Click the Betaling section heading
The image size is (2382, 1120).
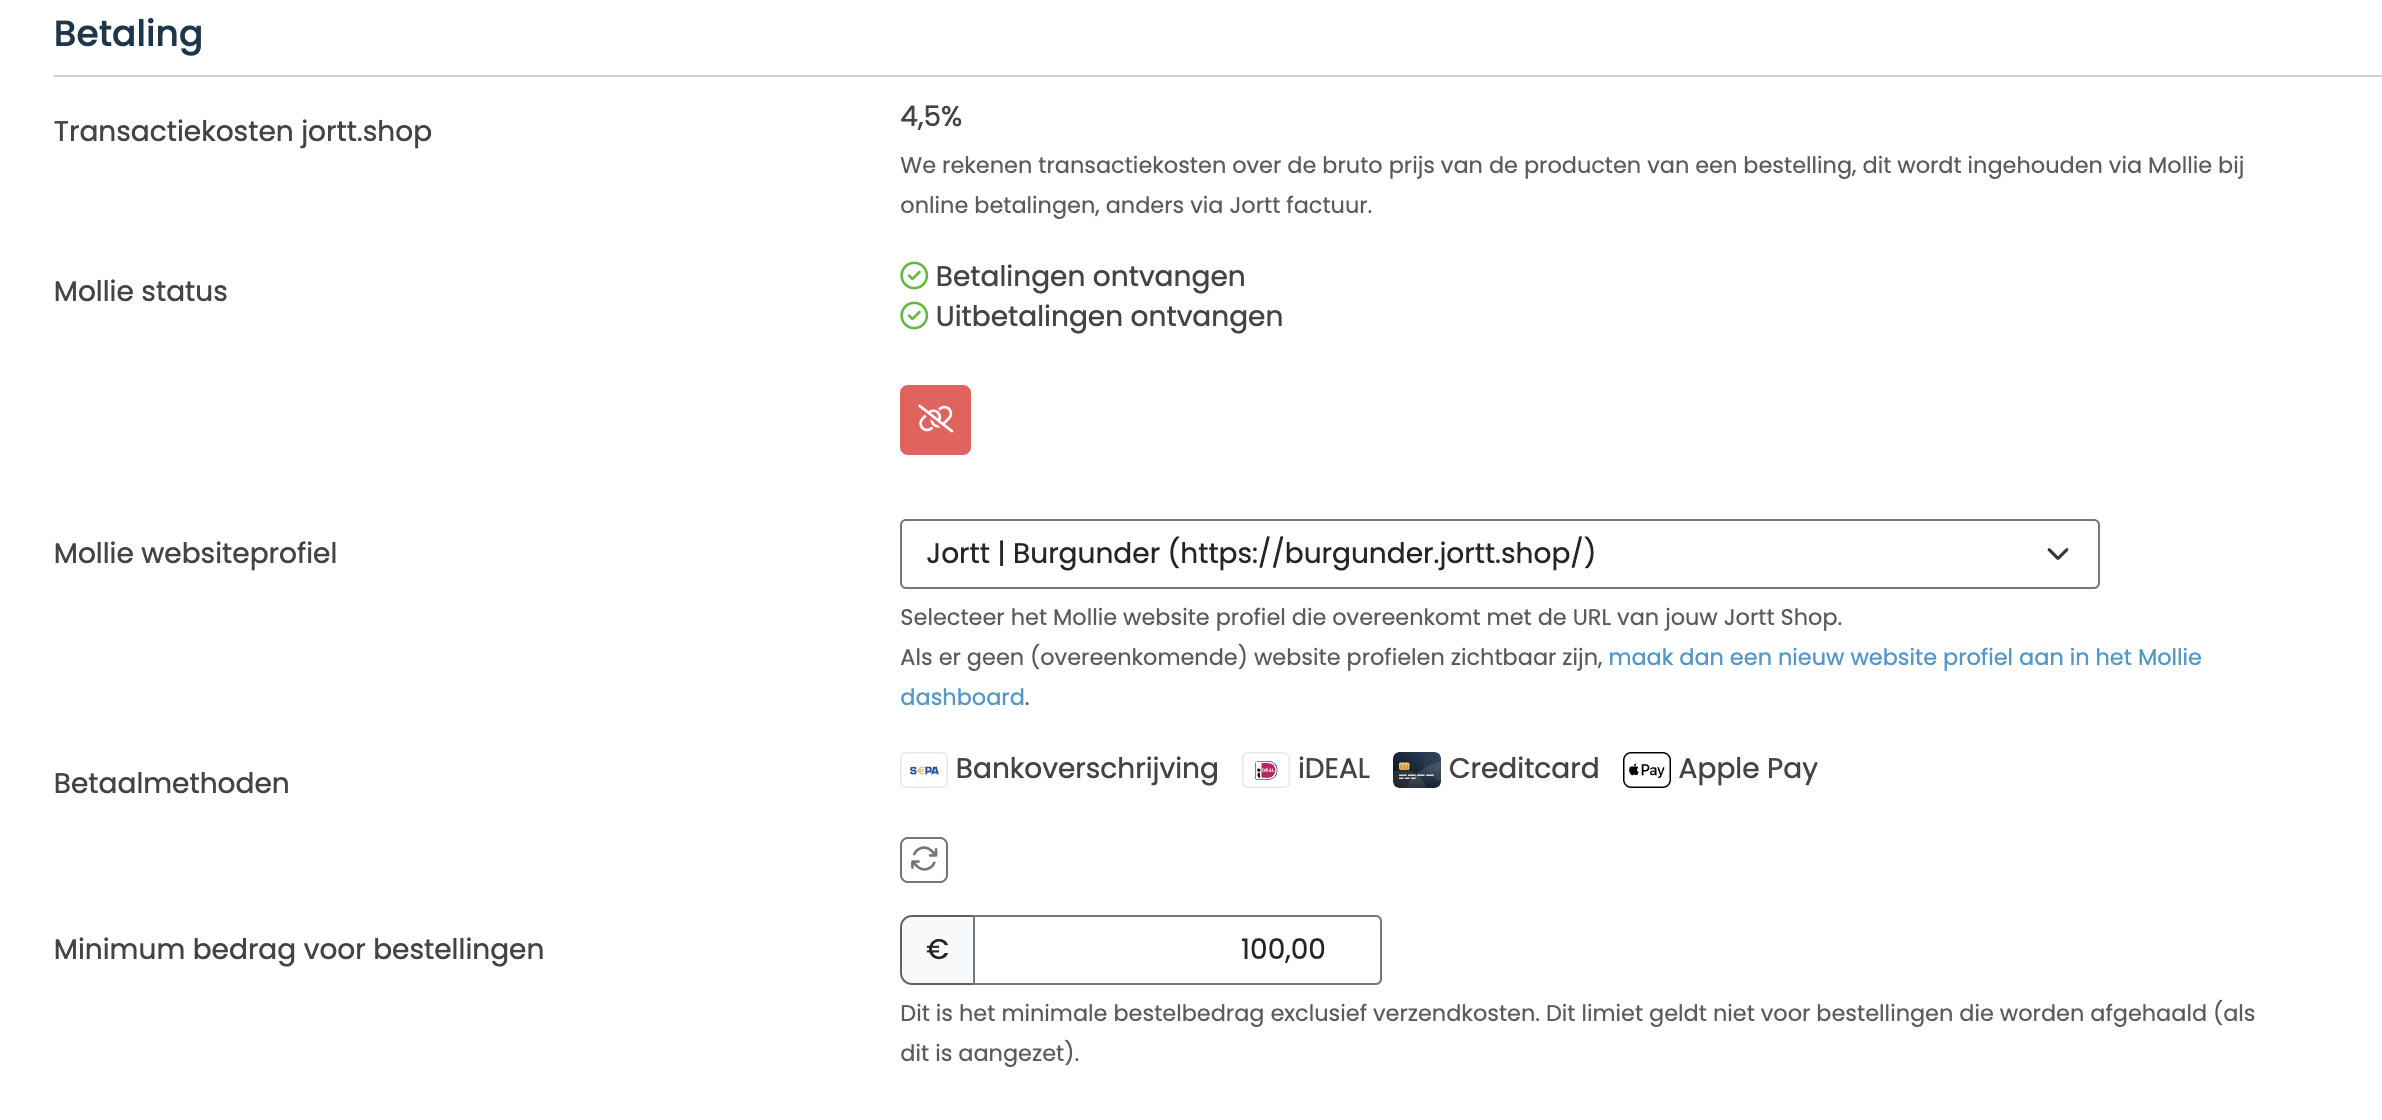coord(128,34)
